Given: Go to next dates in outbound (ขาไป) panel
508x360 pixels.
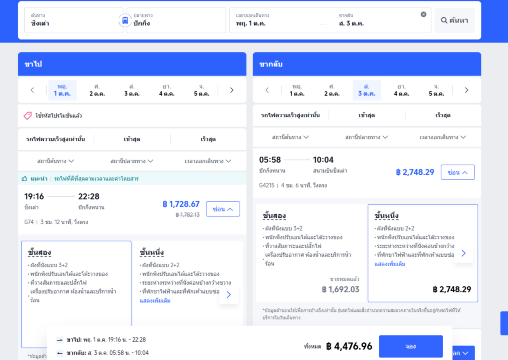Looking at the screenshot, I should [232, 90].
